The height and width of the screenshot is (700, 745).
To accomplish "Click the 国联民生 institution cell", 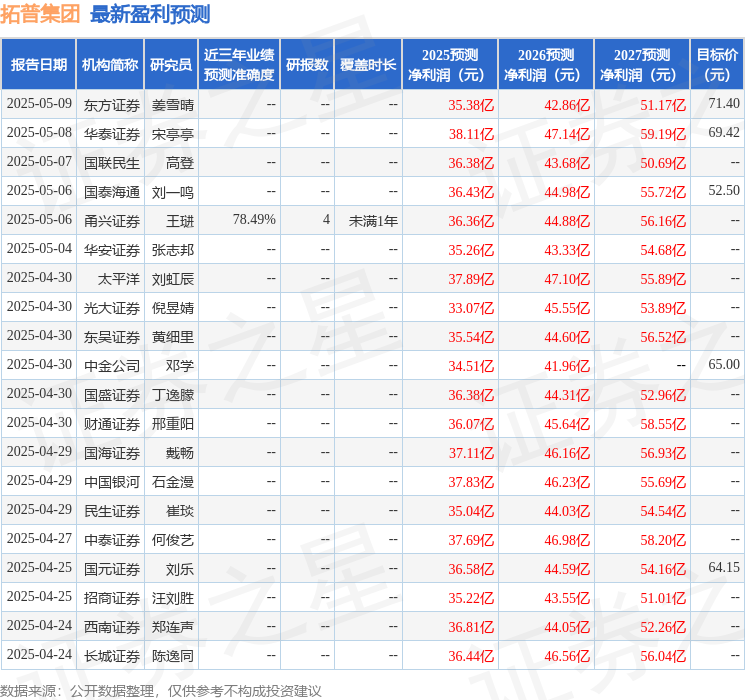I will point(112,163).
